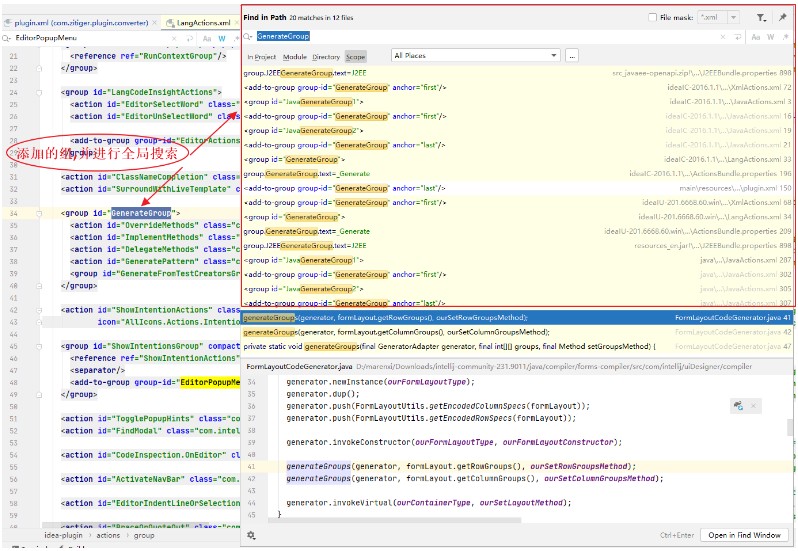Click actions breadcrumb
This screenshot has width=798, height=551.
point(108,535)
